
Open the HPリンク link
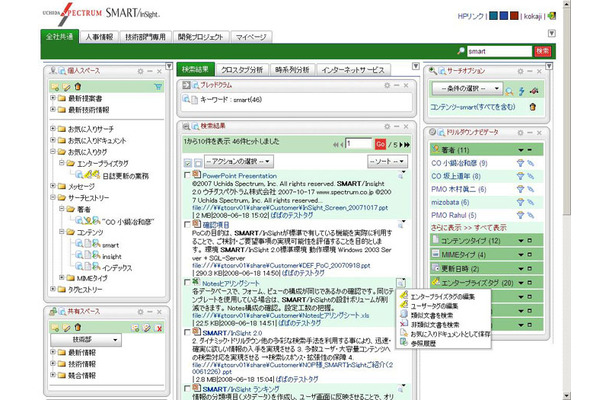[470, 16]
